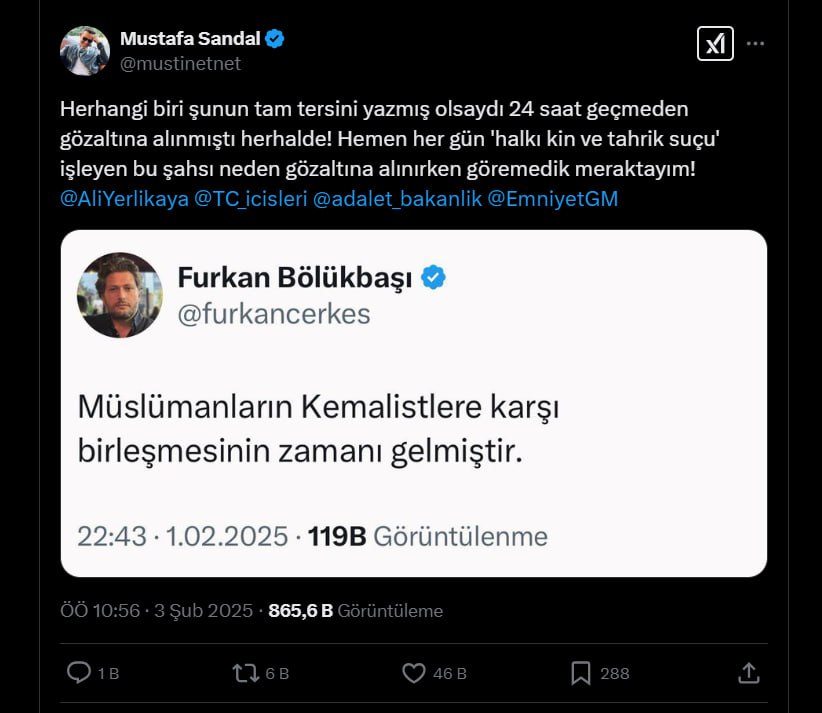Viewport: 822px width, 713px height.
Task: Click the @mustinetnet handle
Action: click(x=180, y=63)
